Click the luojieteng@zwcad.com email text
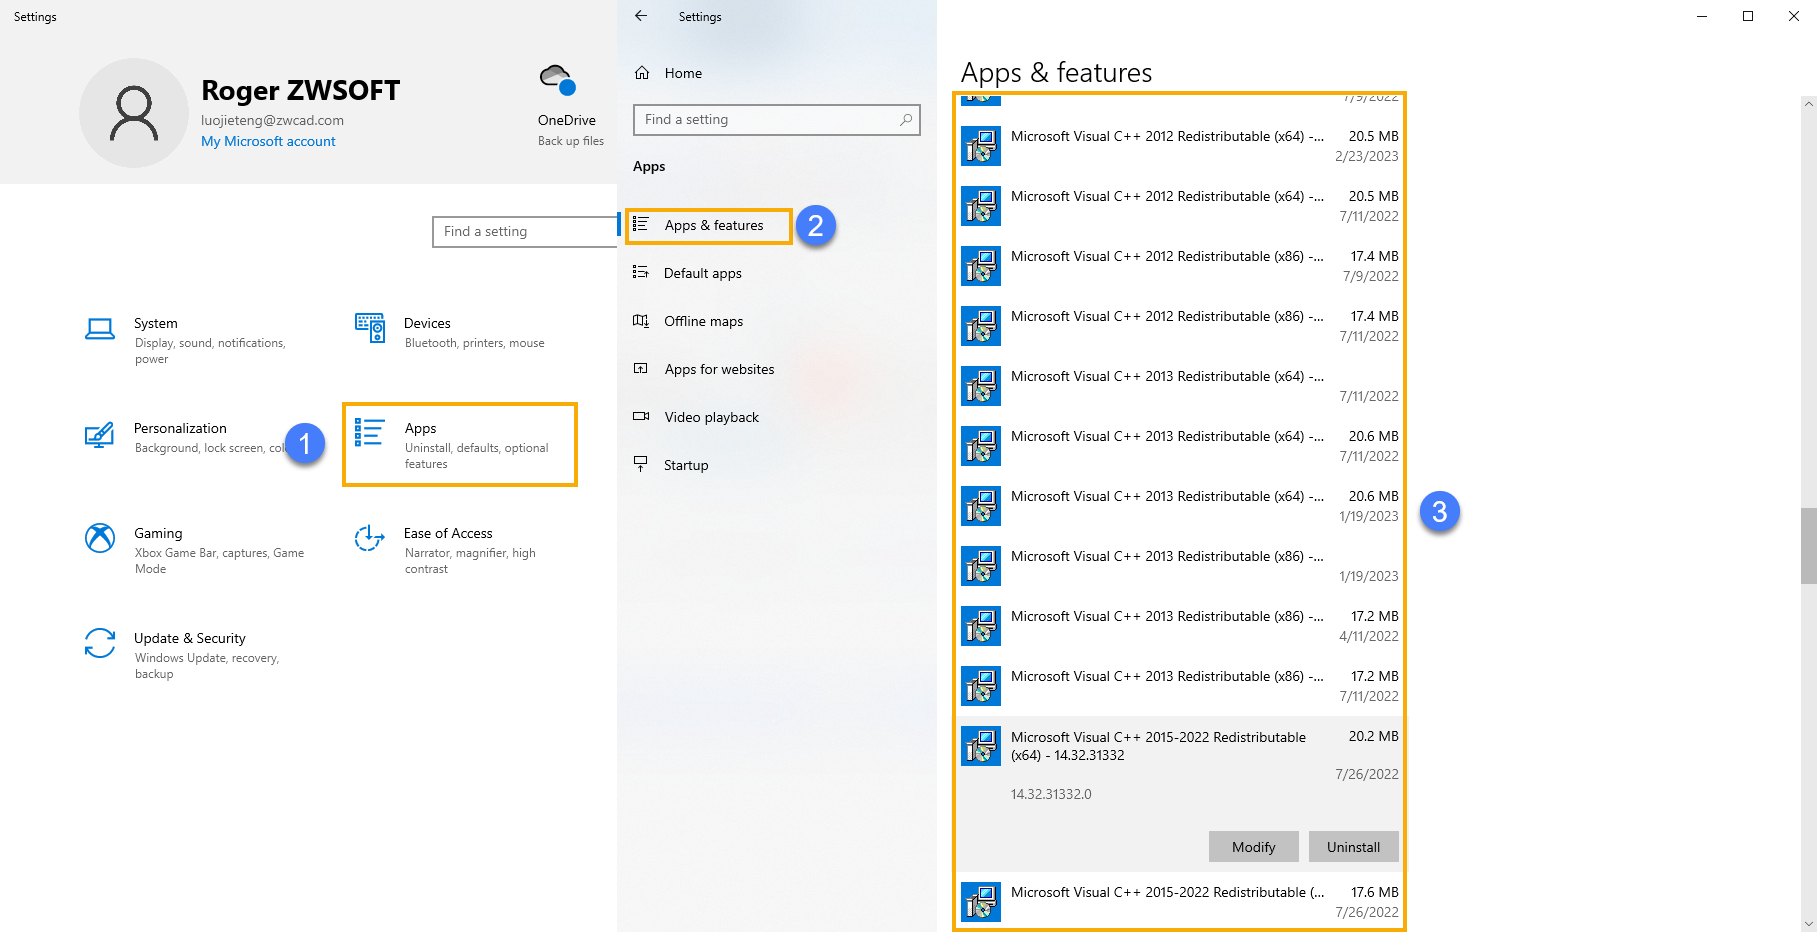 (x=272, y=120)
